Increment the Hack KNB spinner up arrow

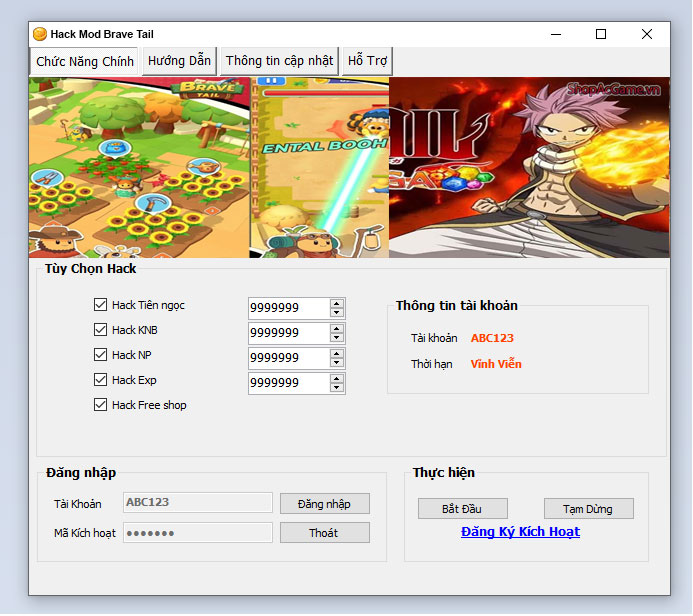click(x=337, y=329)
